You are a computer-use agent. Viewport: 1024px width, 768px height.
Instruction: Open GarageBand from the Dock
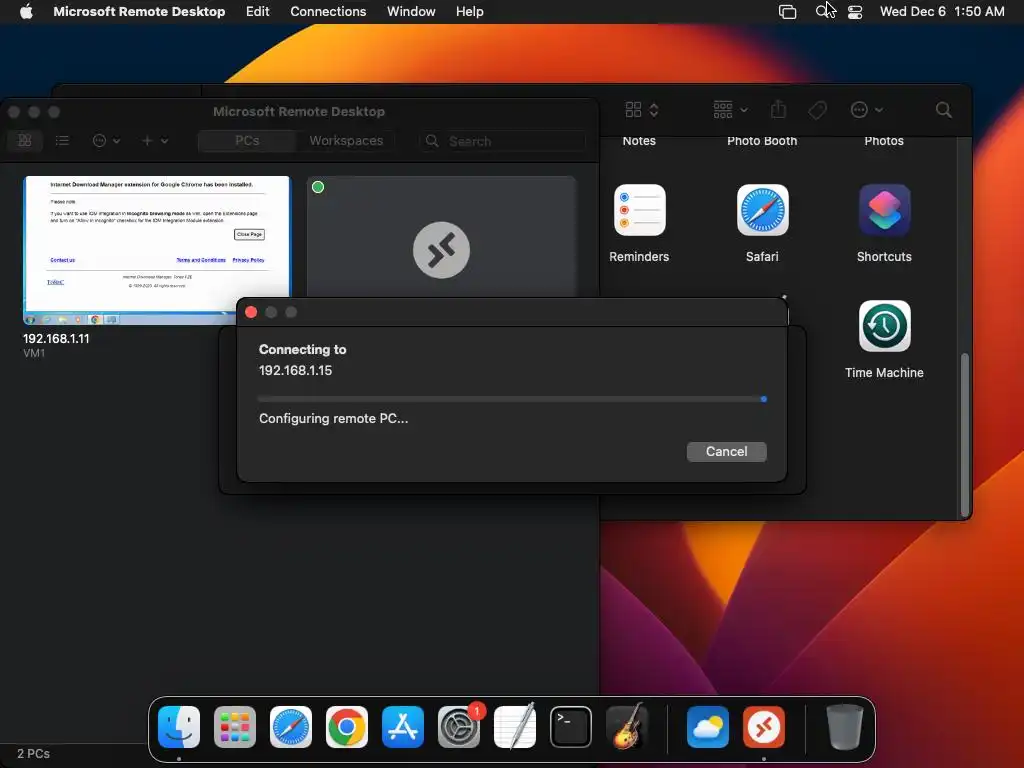pyautogui.click(x=627, y=726)
